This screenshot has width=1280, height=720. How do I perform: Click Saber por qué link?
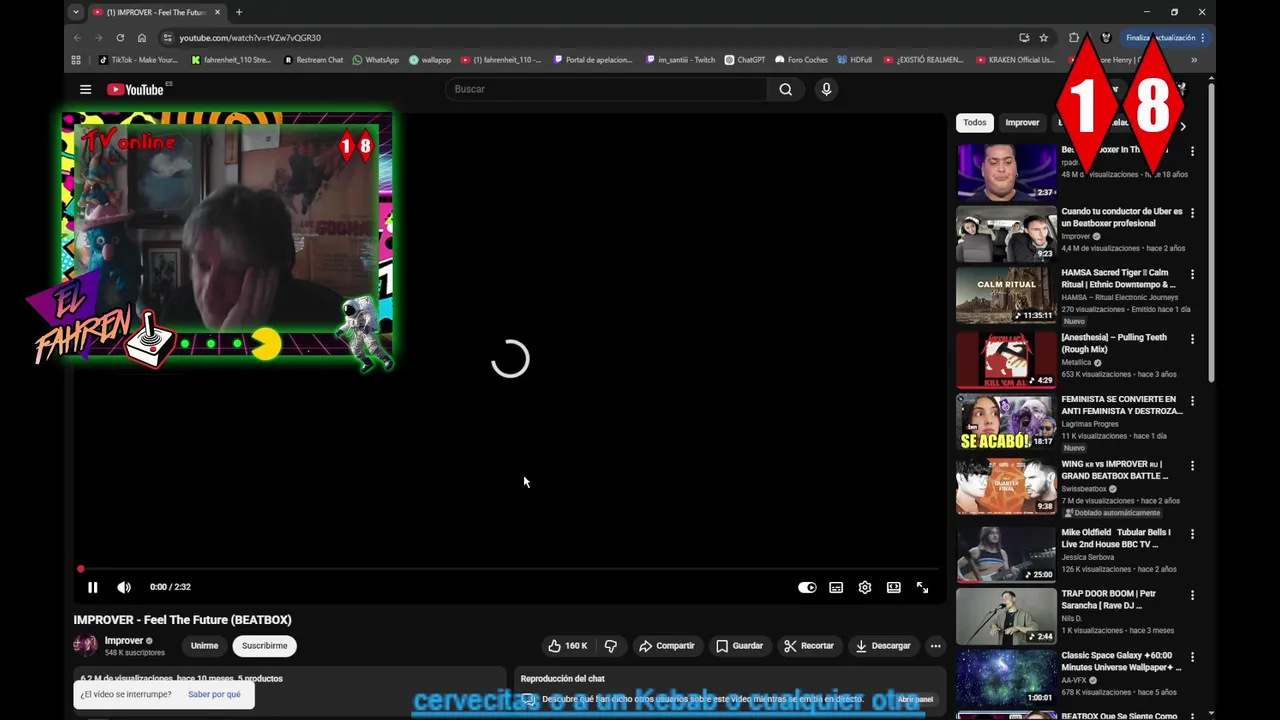point(214,694)
